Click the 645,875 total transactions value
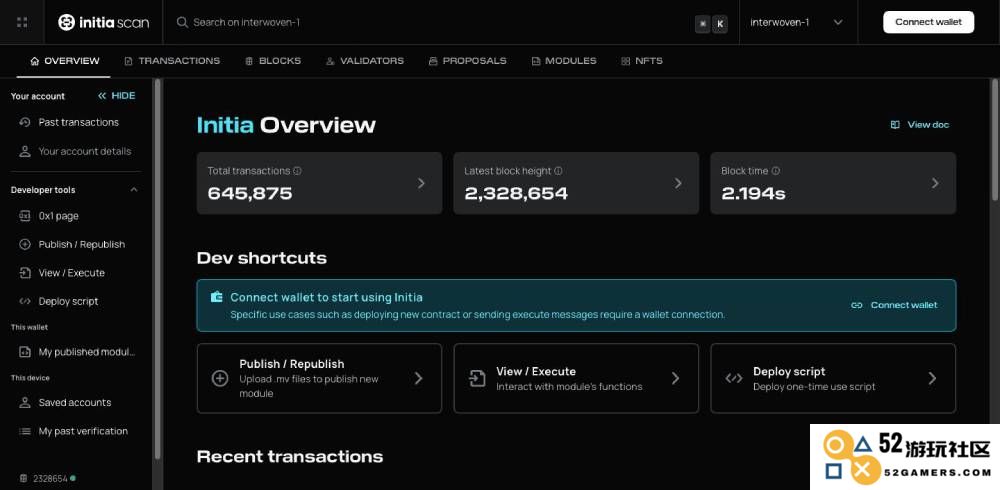The height and width of the screenshot is (490, 1000). point(250,193)
